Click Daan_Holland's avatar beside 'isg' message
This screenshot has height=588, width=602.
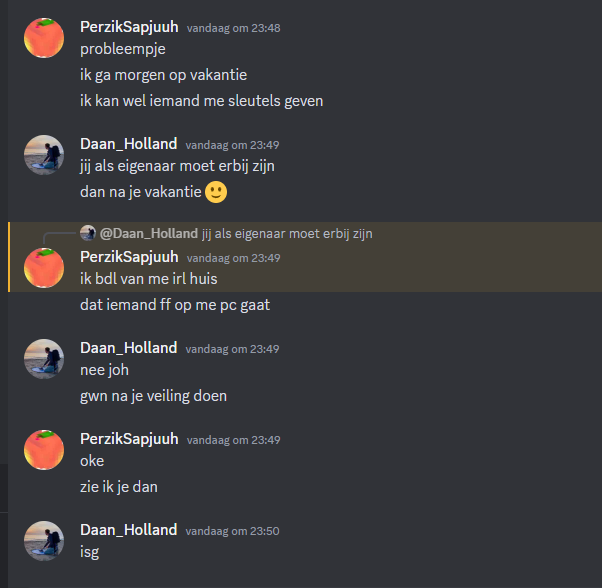(44, 541)
